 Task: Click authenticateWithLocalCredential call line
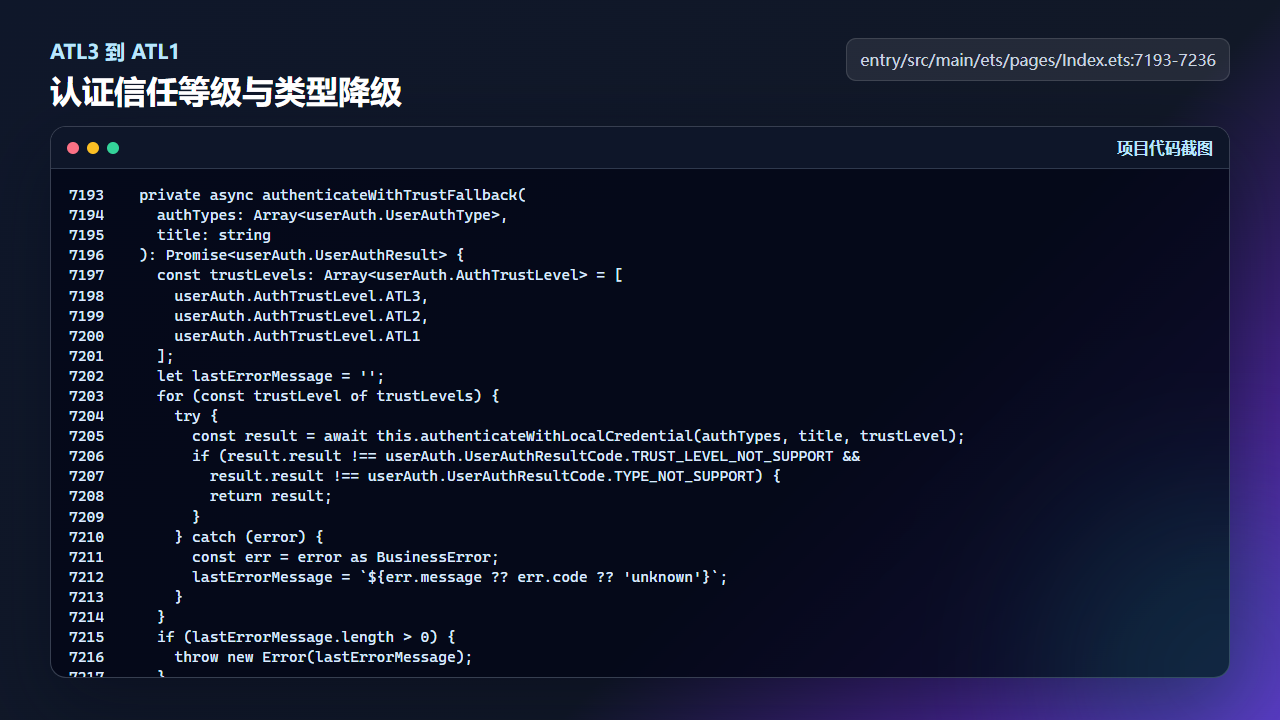[x=579, y=436]
